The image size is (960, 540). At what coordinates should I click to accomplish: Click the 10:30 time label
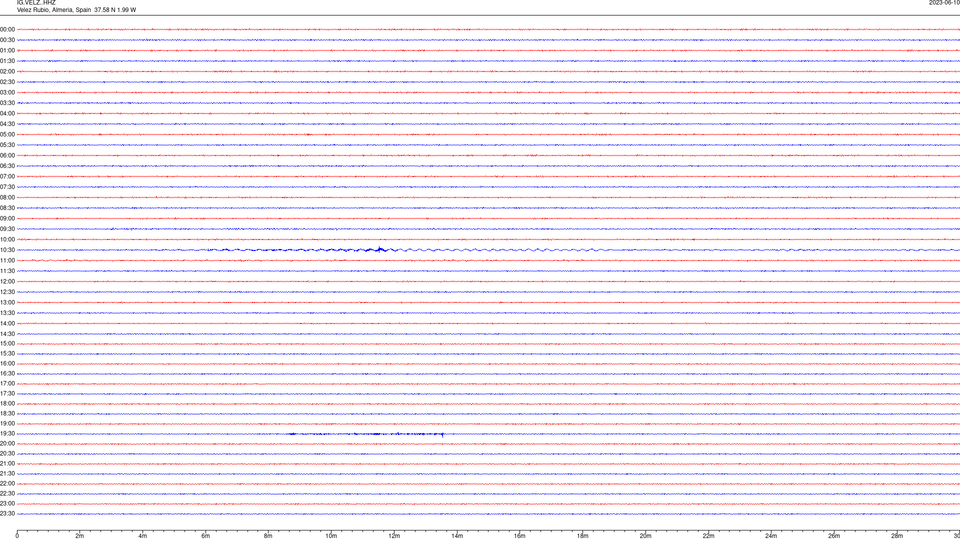coord(7,250)
